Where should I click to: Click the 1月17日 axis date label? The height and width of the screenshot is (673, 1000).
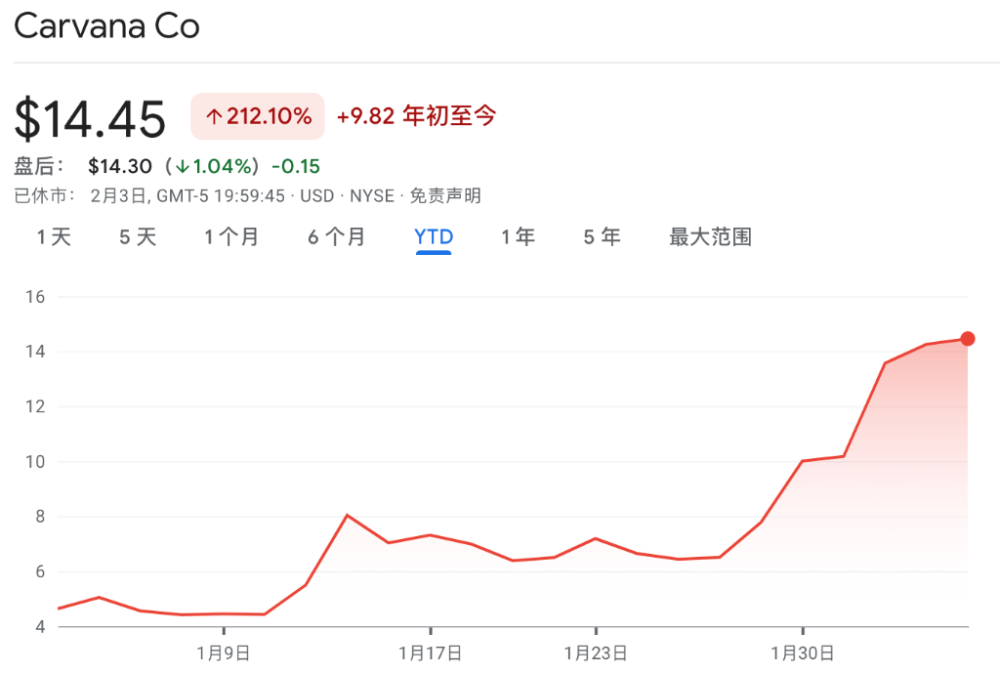[430, 653]
